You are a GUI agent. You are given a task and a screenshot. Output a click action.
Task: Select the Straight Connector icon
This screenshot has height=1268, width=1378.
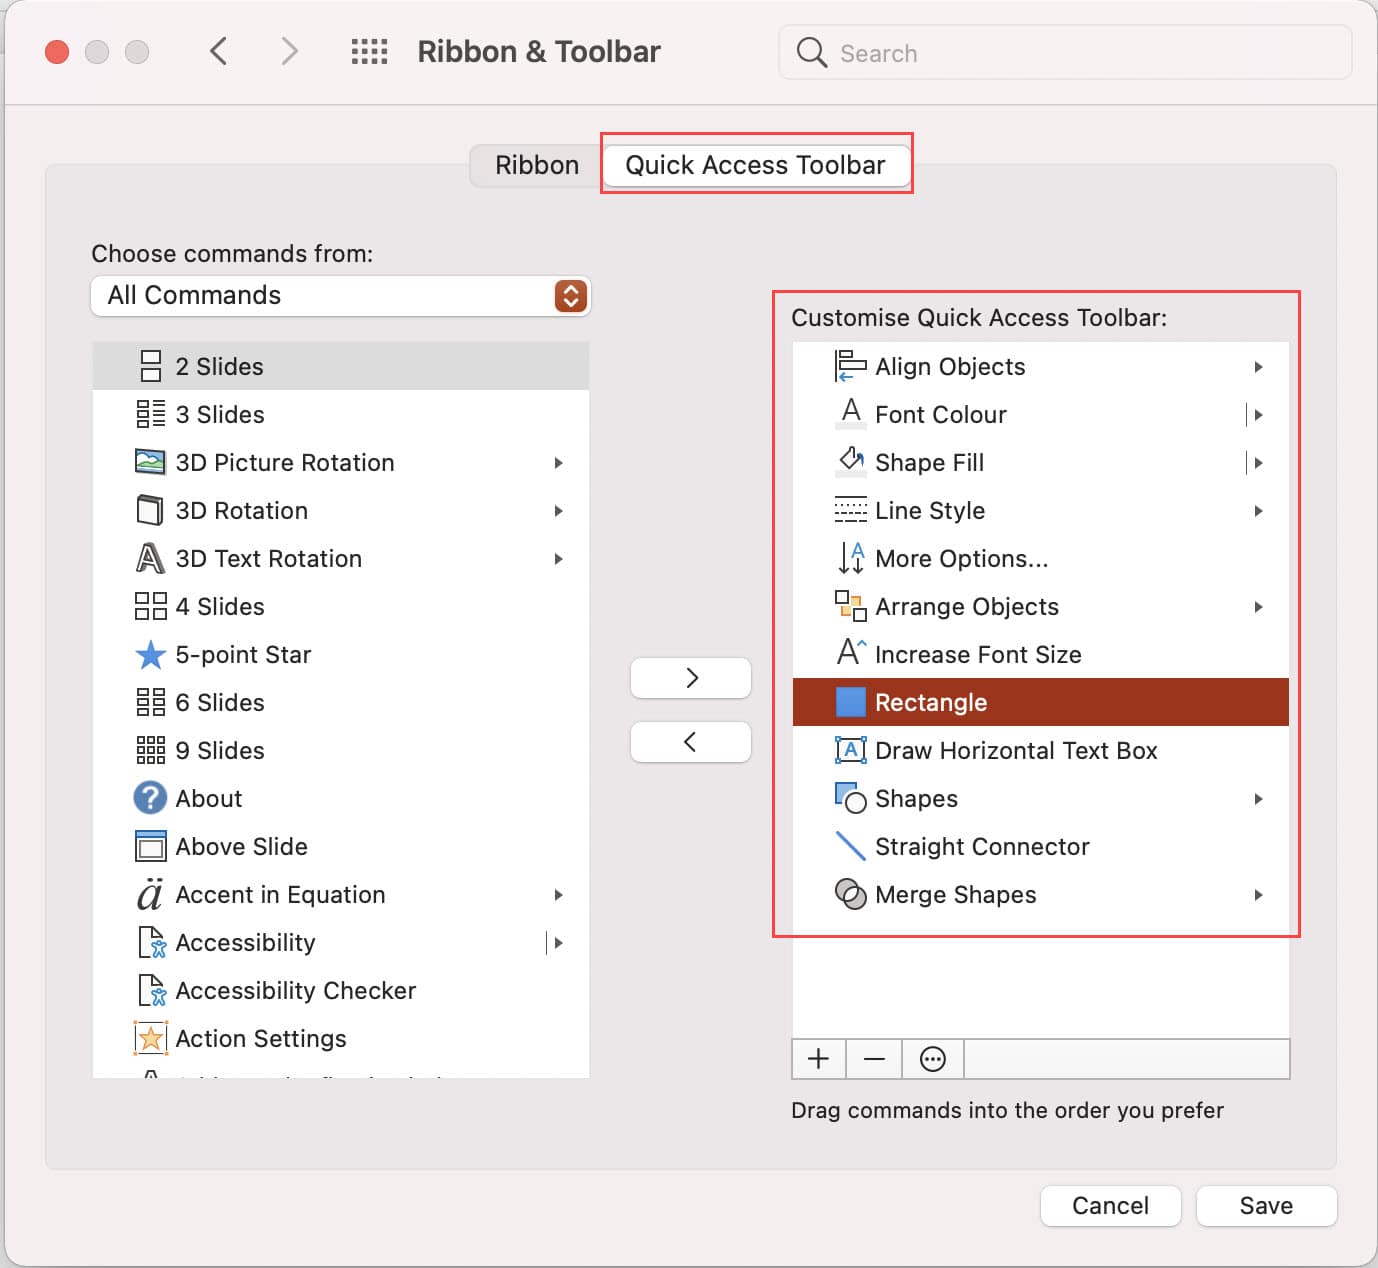pos(849,846)
